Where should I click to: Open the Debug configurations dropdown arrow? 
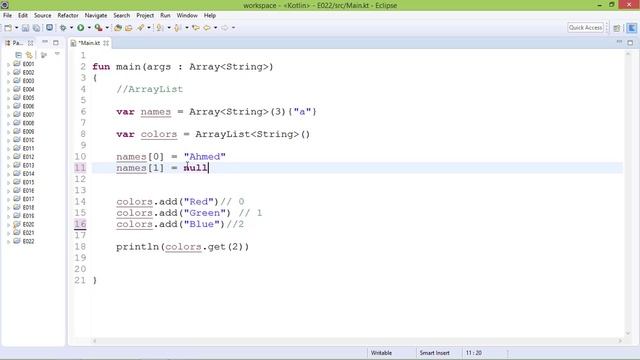[x=71, y=28]
